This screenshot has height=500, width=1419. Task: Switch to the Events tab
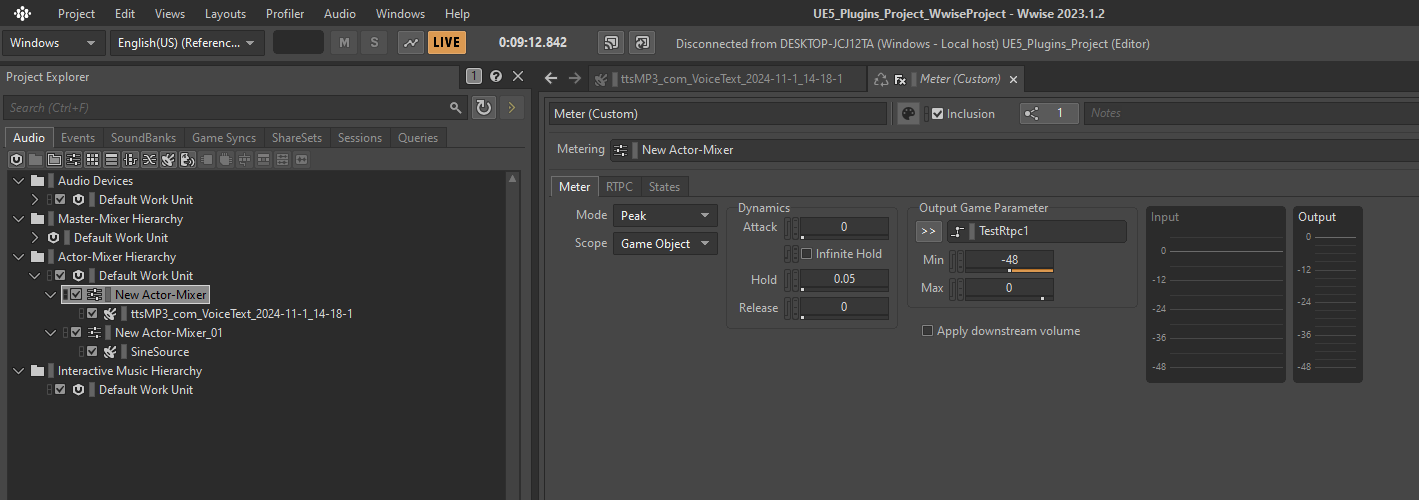78,138
